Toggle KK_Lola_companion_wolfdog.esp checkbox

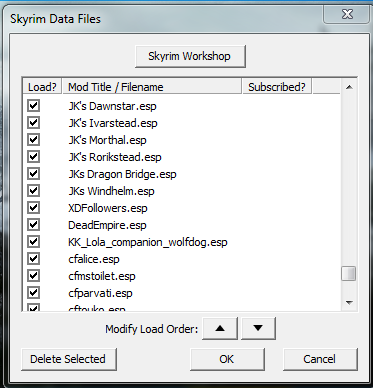tap(33, 242)
